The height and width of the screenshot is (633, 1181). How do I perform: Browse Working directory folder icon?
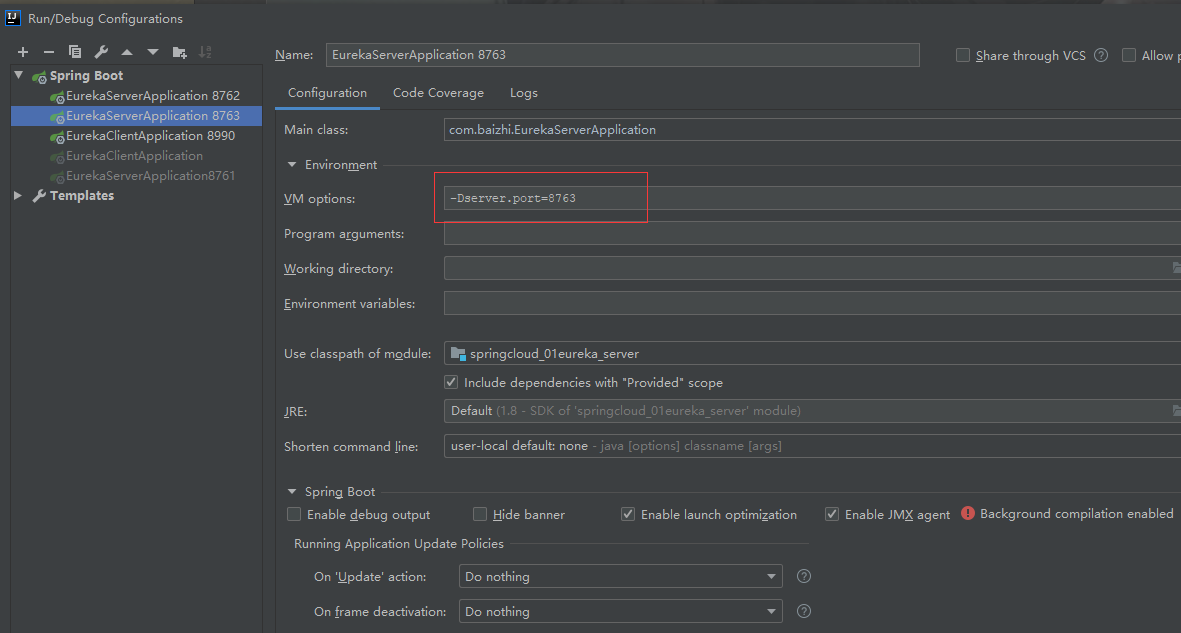pyautogui.click(x=1176, y=268)
